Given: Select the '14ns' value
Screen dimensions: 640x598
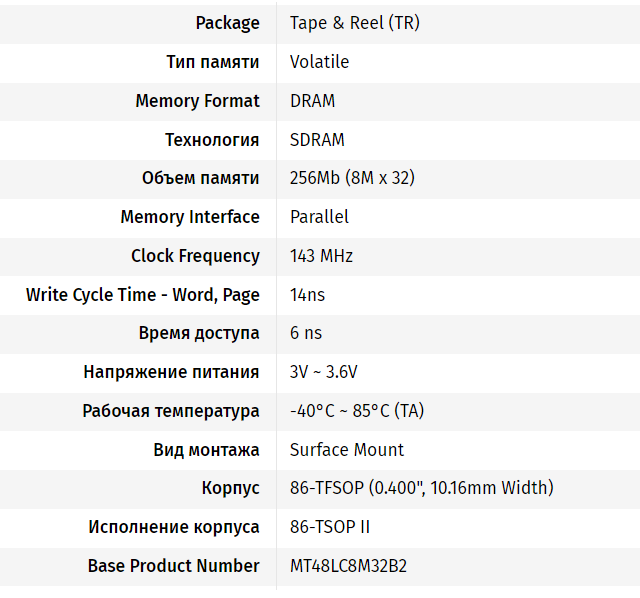Looking at the screenshot, I should tap(307, 295).
